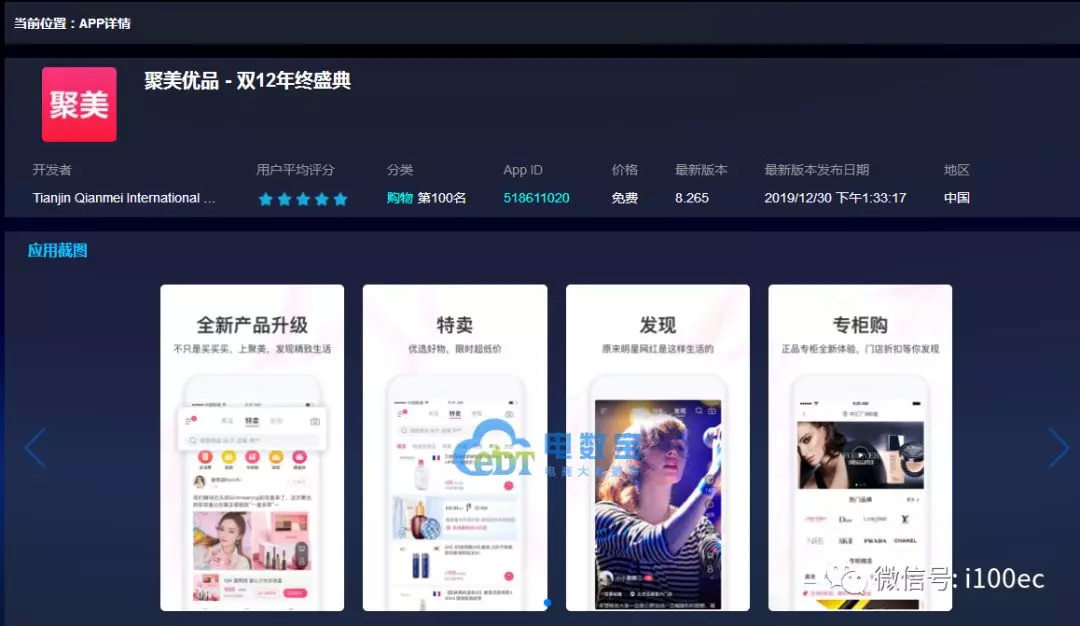Click the app title 聚美优品 - 双12年终盛典
This screenshot has height=626, width=1080.
(247, 81)
